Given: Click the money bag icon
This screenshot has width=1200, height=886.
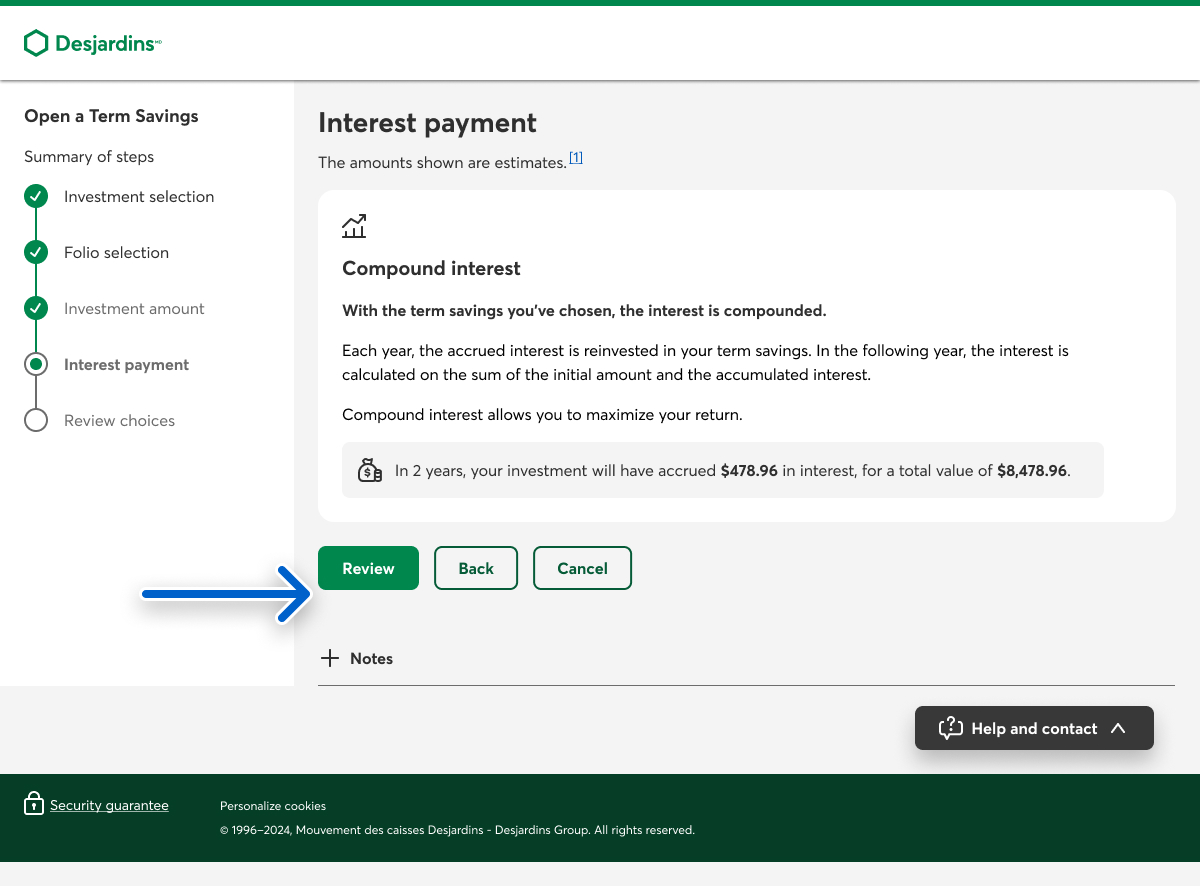Looking at the screenshot, I should point(369,470).
